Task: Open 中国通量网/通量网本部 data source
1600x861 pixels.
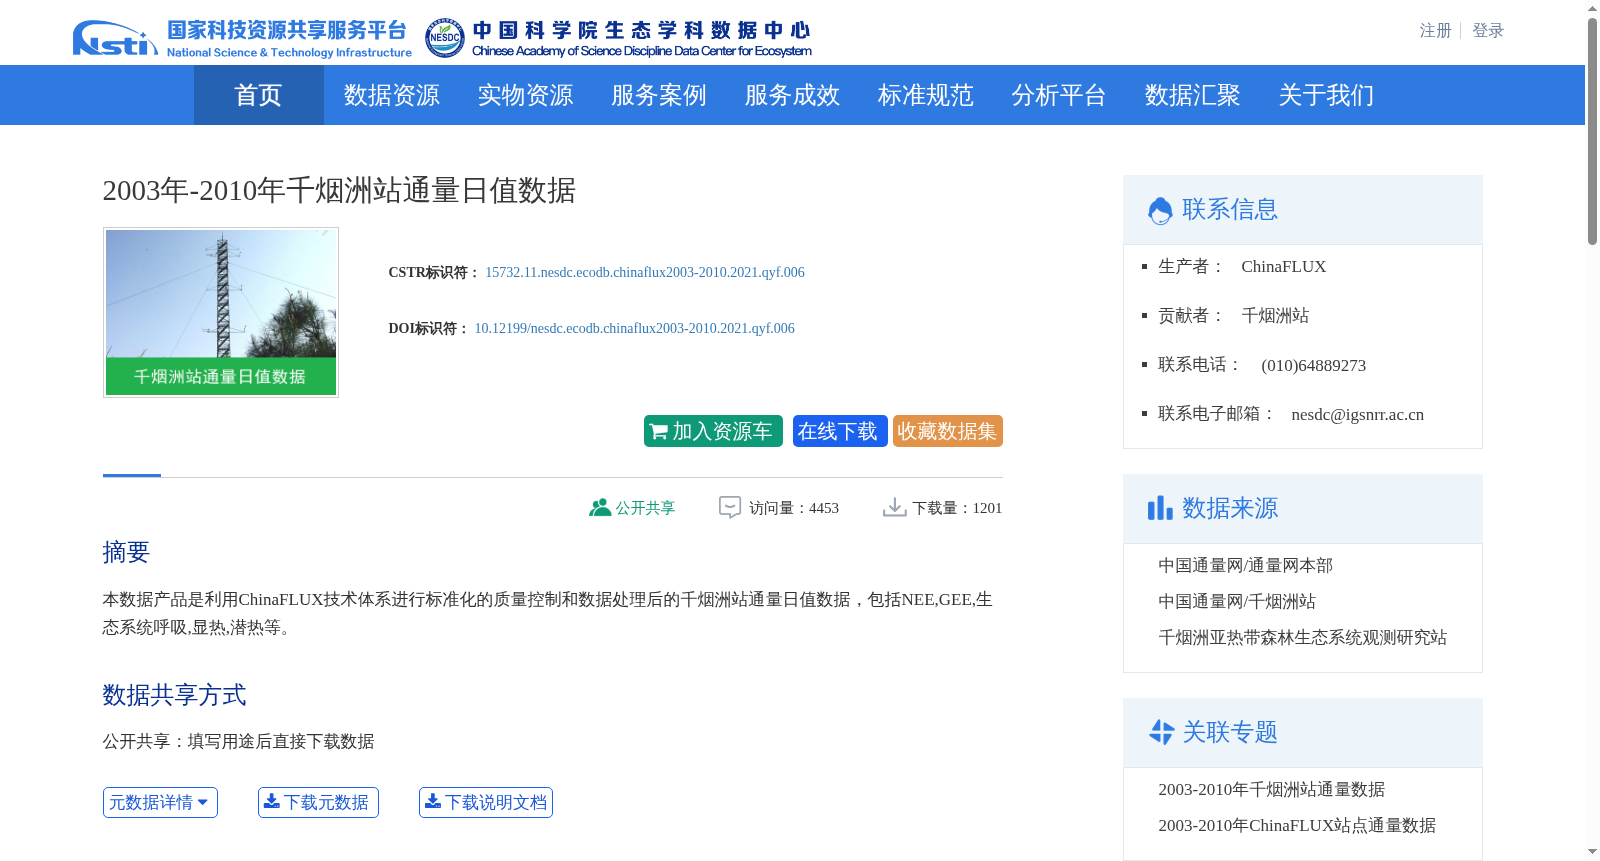Action: [1245, 566]
